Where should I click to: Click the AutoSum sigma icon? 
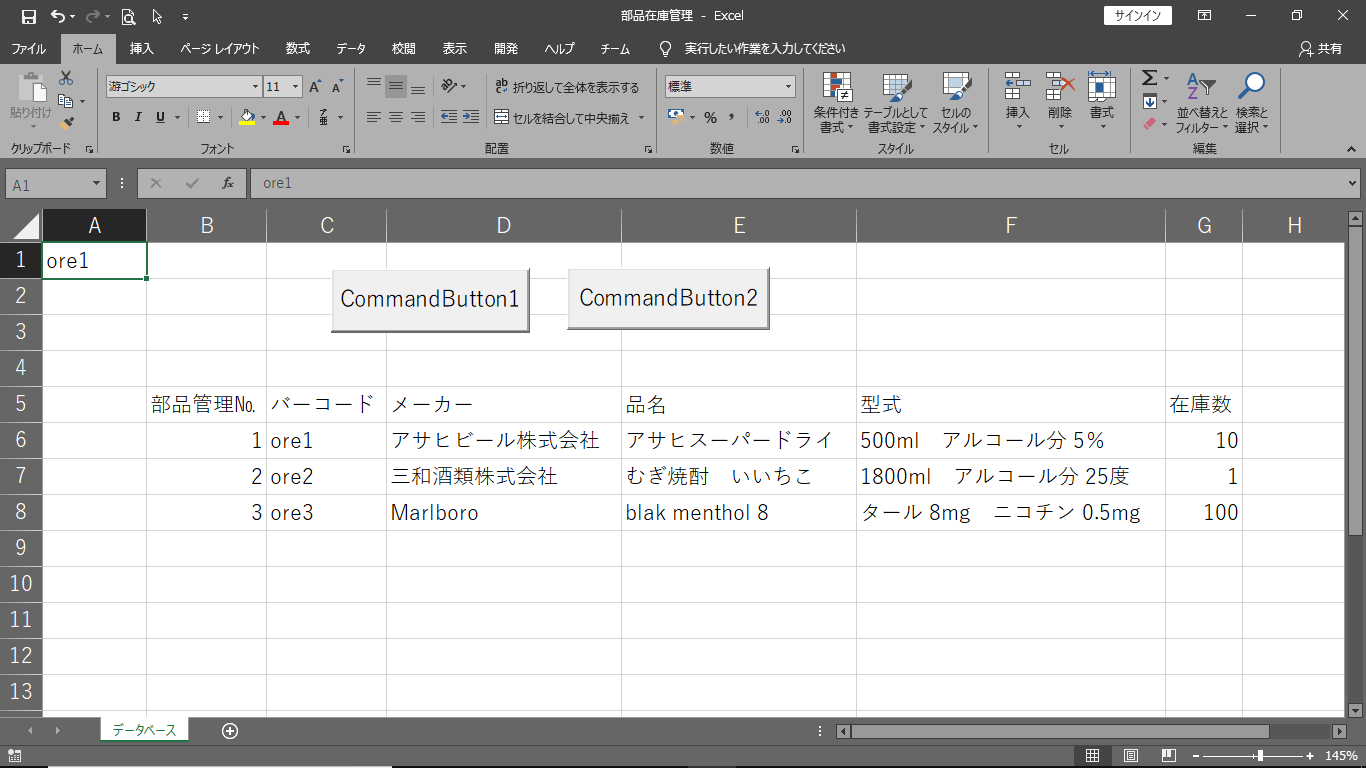[1149, 78]
